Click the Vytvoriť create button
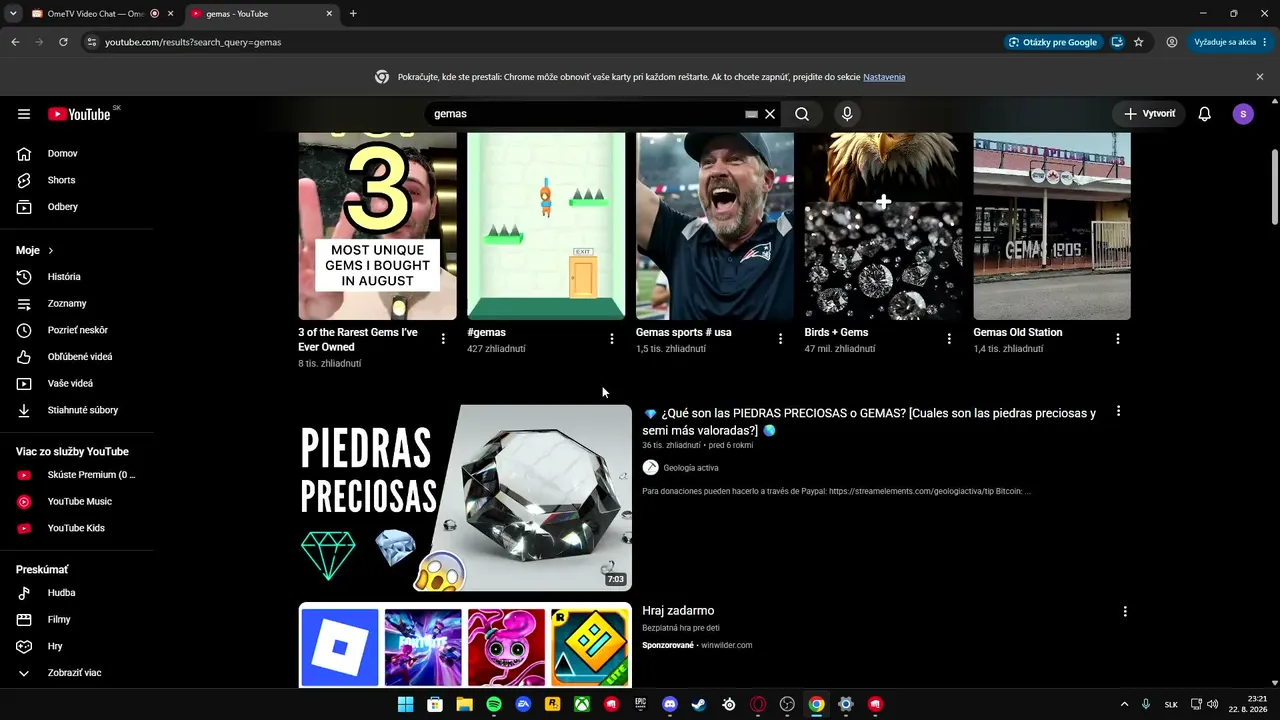The height and width of the screenshot is (720, 1280). [x=1149, y=114]
